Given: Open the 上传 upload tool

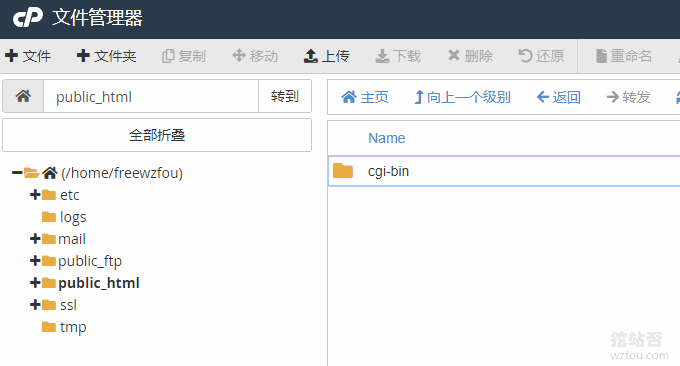Looking at the screenshot, I should 326,56.
